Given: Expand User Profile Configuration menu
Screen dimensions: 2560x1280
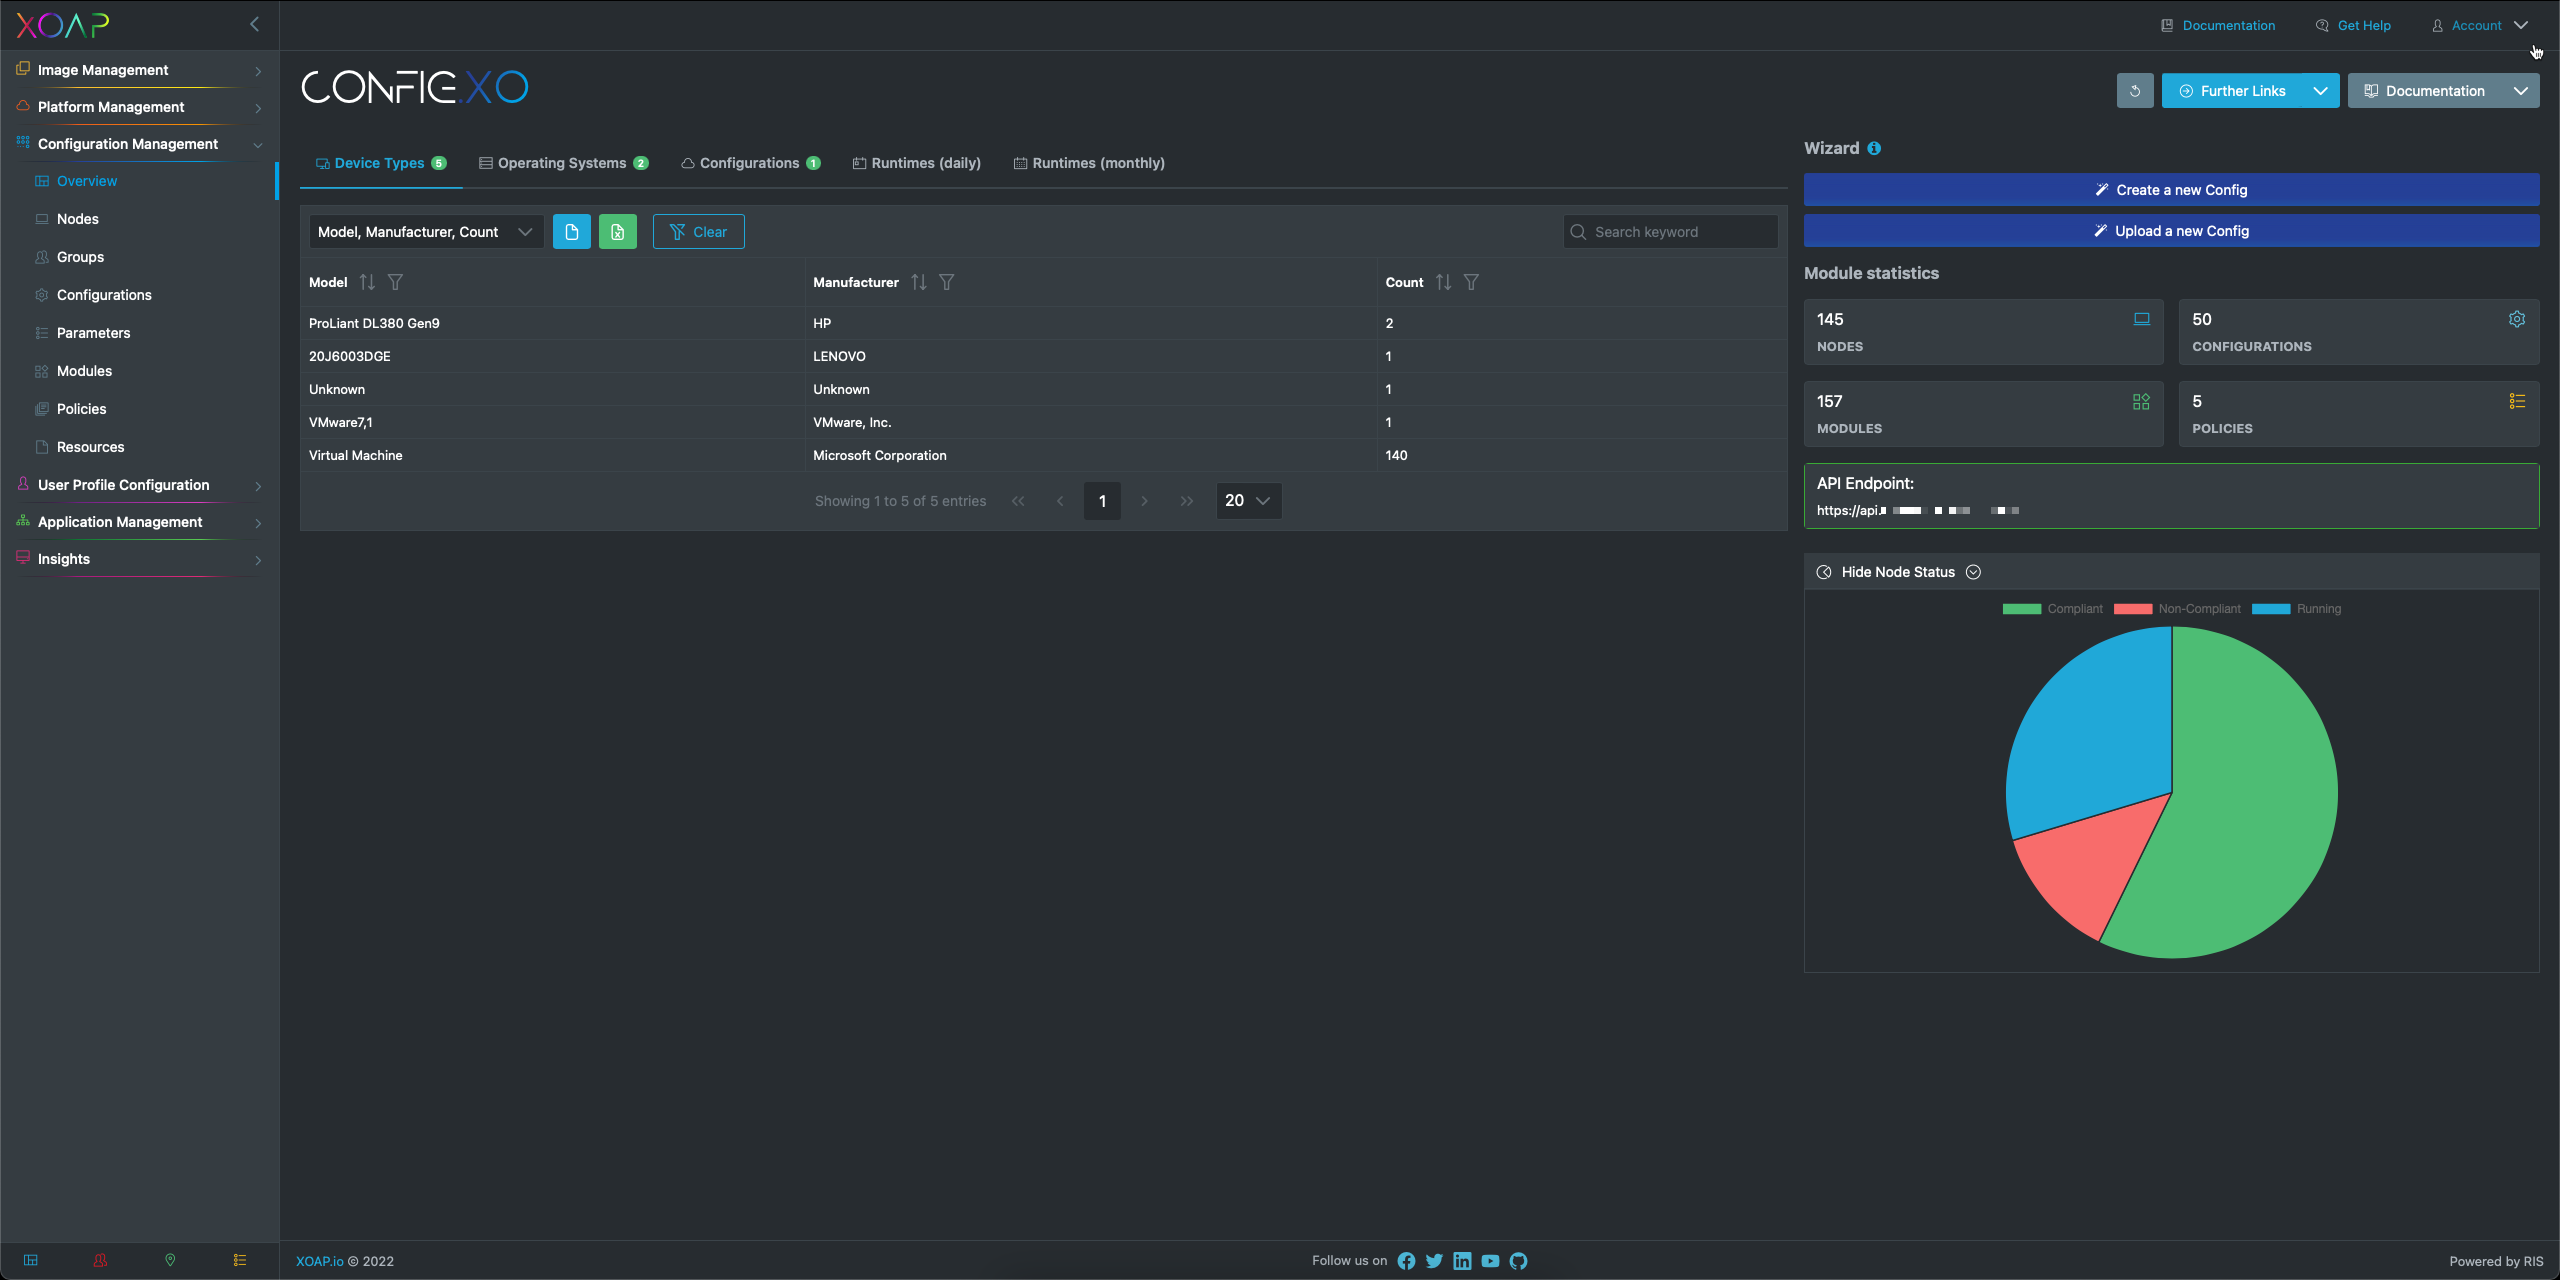Looking at the screenshot, I should (x=139, y=485).
